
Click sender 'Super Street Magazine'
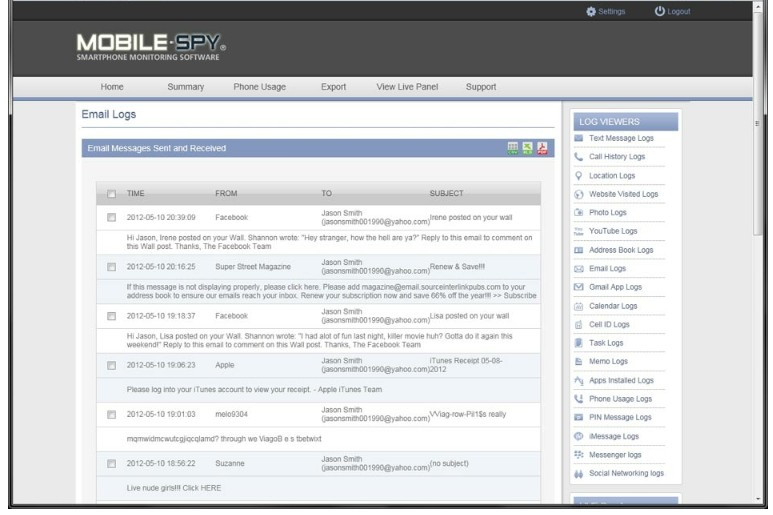coord(253,267)
